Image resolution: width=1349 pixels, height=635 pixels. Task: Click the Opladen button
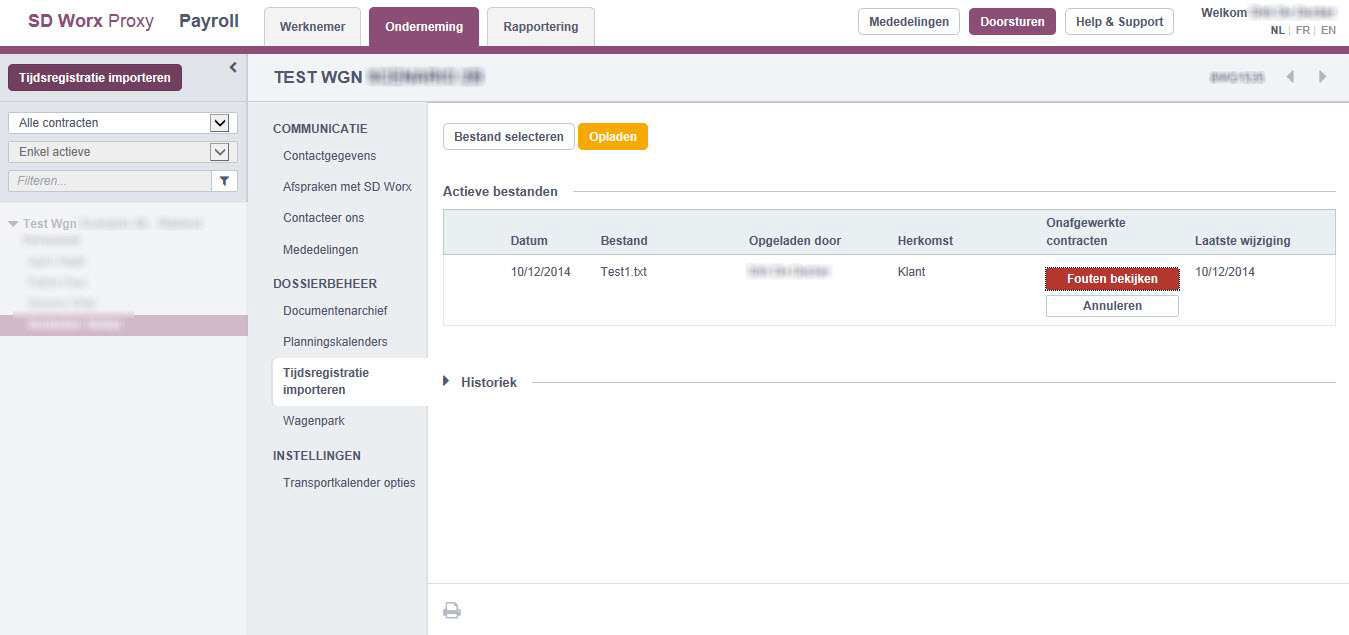[612, 137]
